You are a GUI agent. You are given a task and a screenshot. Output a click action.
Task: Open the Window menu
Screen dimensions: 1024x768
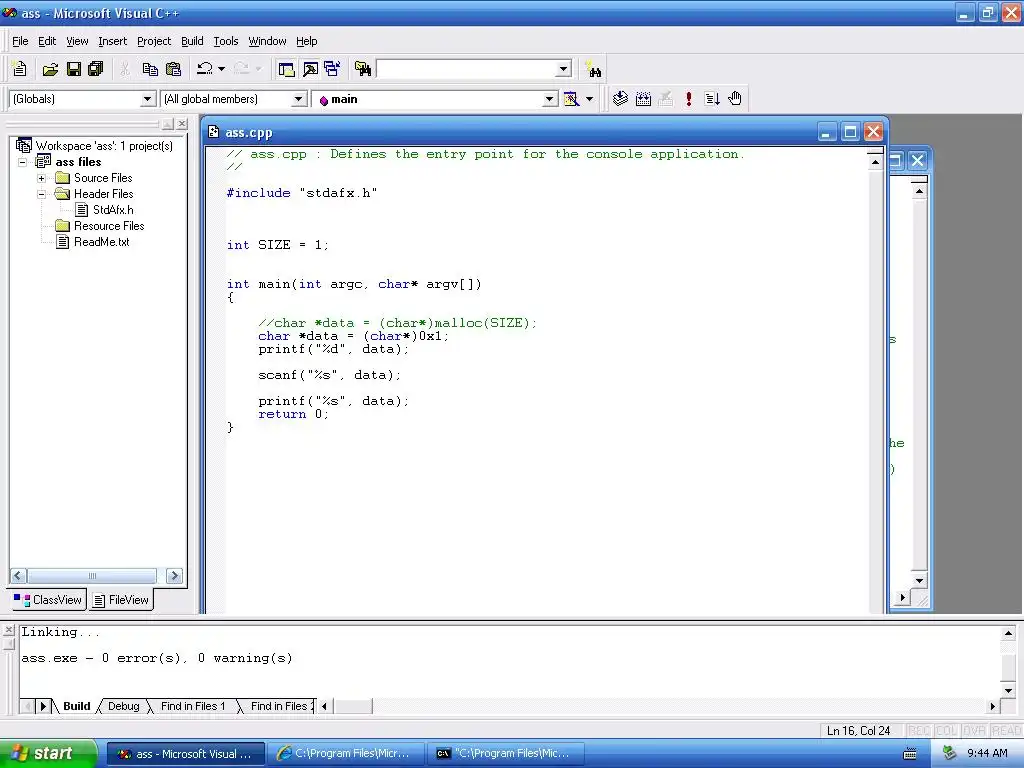[267, 41]
